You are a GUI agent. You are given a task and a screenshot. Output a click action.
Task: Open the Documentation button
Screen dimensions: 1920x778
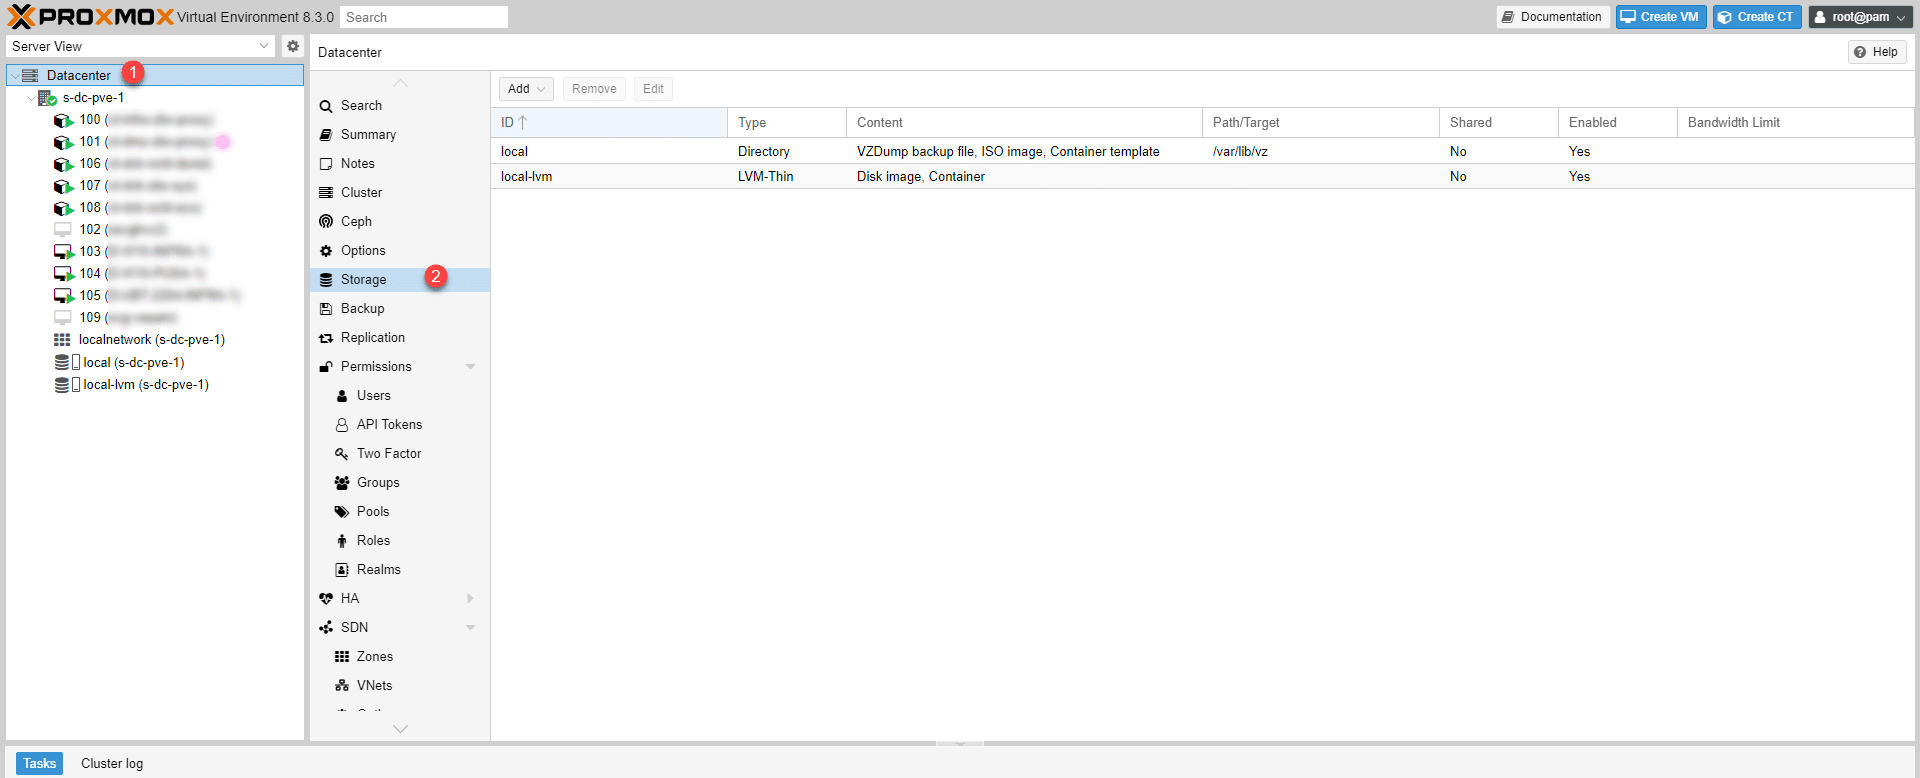point(1552,17)
